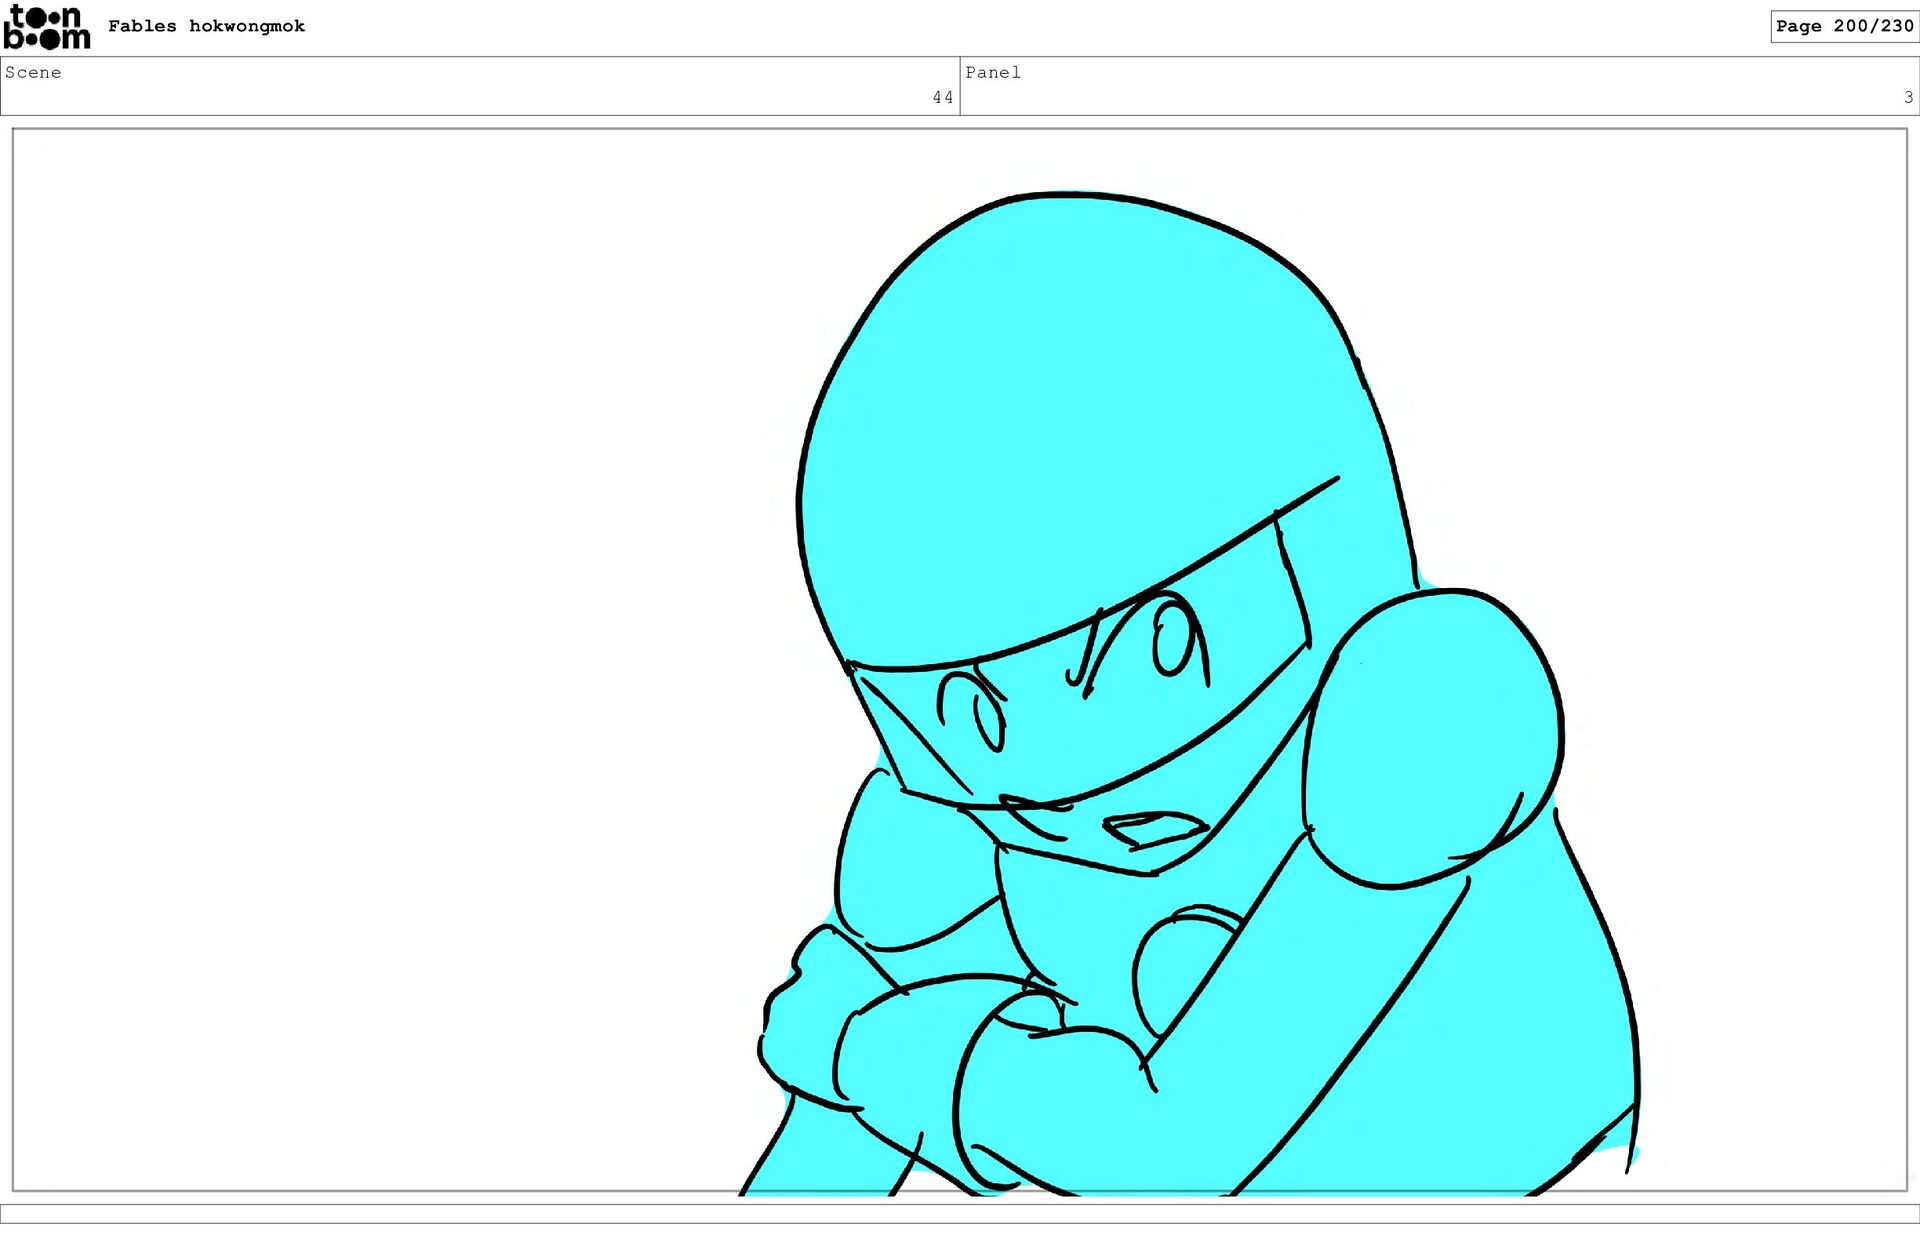
Task: Click the panel number 3
Action: 1908,97
